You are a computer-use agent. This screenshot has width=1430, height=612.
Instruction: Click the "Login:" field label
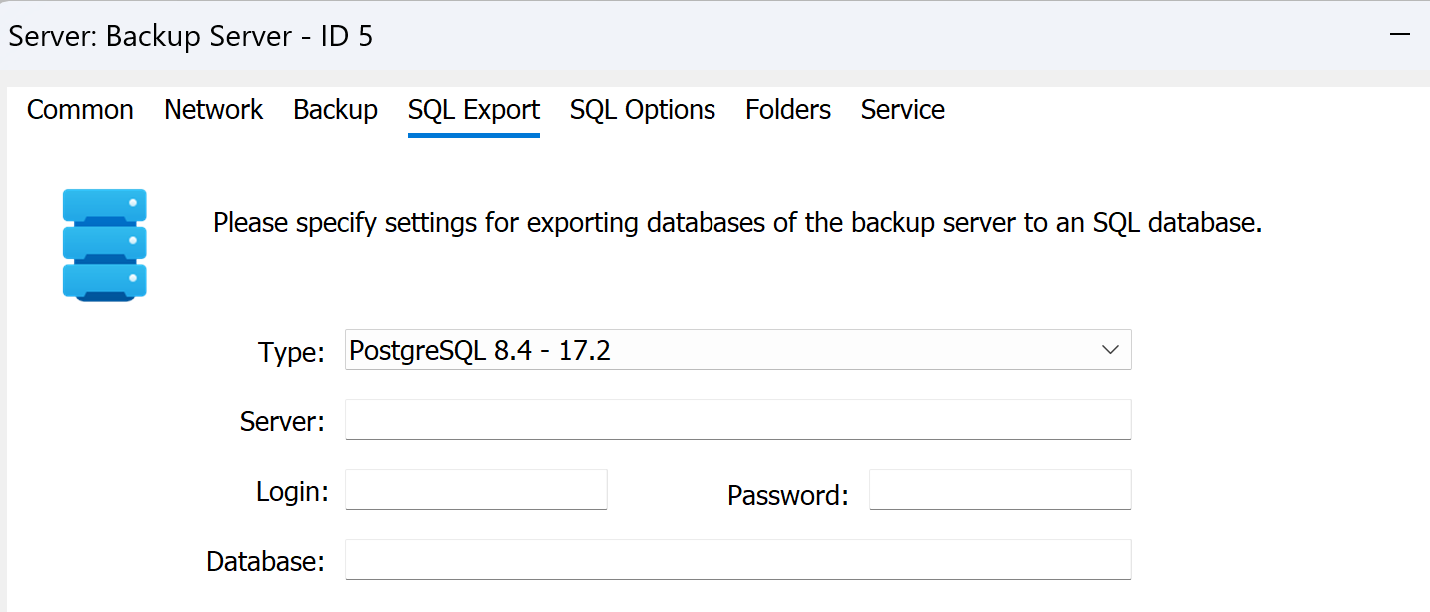pos(292,492)
